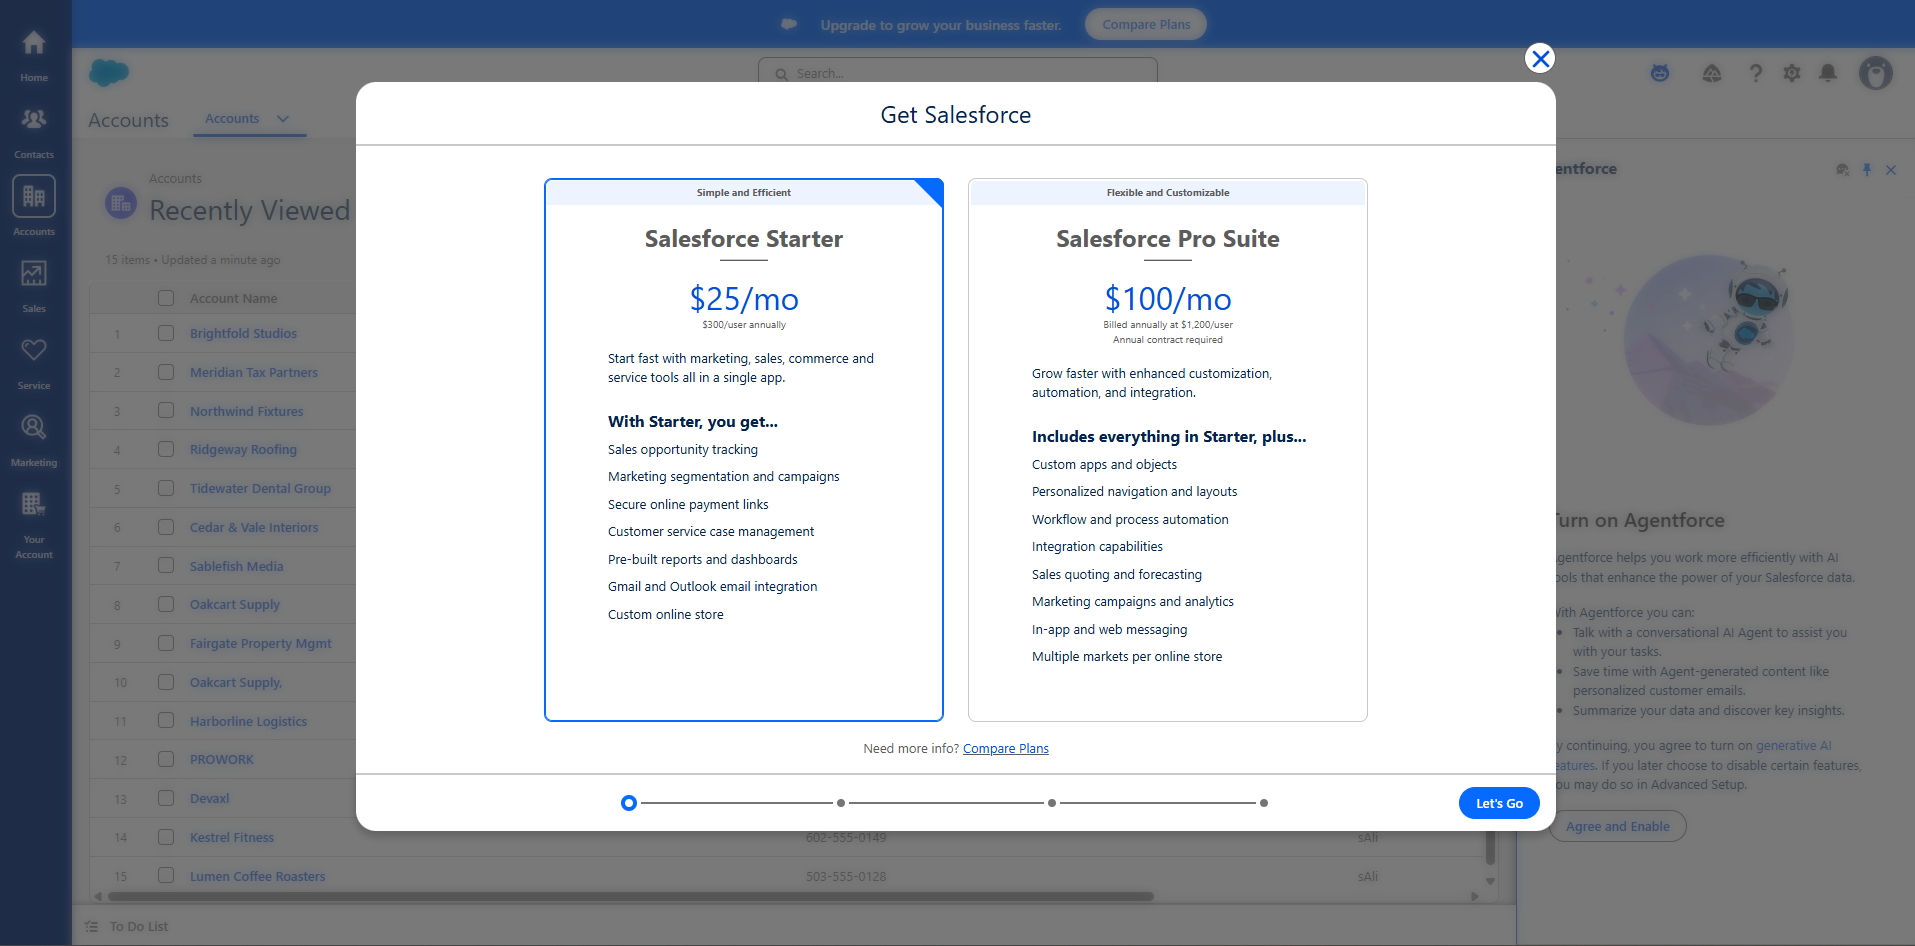Click the Recently Viewed accounts list icon

pyautogui.click(x=121, y=204)
